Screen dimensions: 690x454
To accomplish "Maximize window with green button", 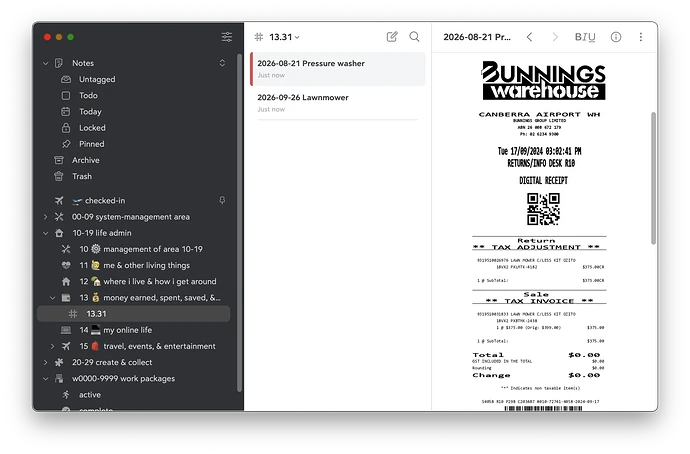I will [x=70, y=37].
